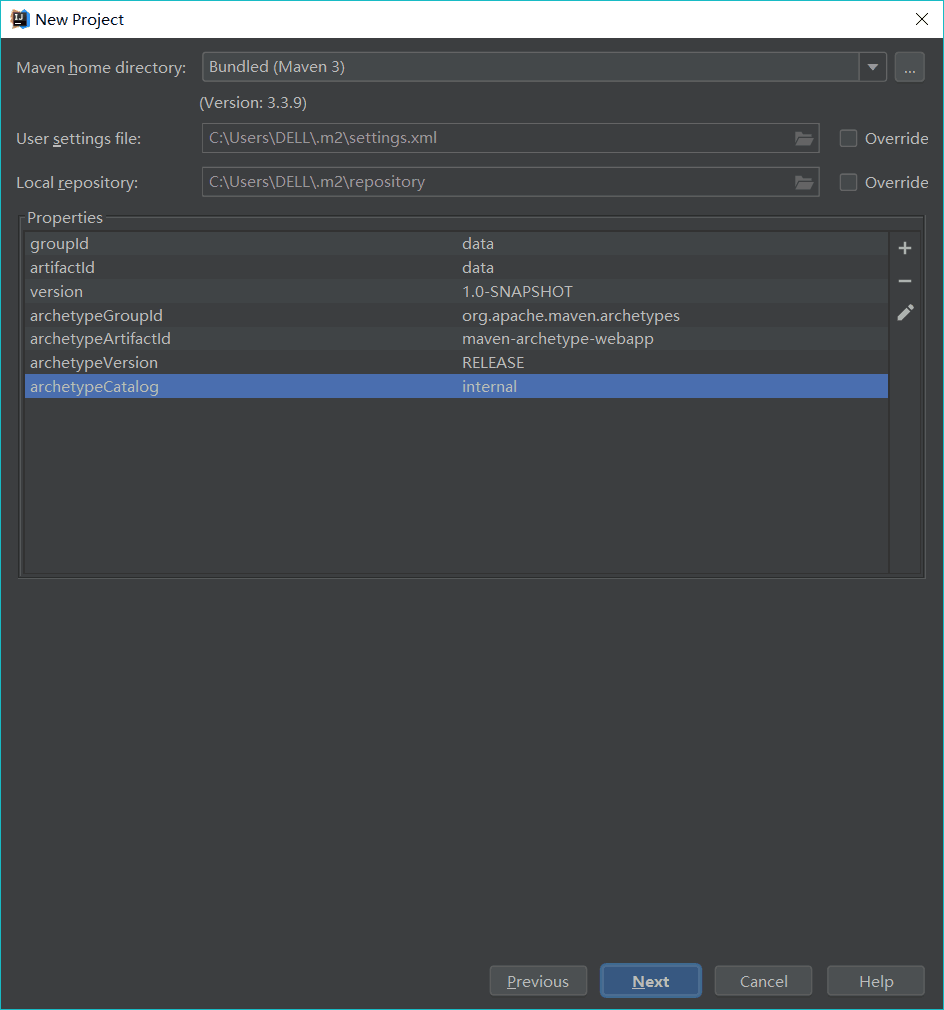Click the value RELEASE
The width and height of the screenshot is (944, 1010).
493,363
